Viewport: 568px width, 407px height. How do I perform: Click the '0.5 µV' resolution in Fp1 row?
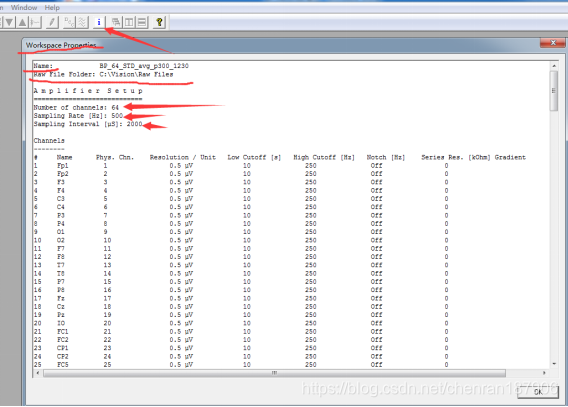point(181,165)
